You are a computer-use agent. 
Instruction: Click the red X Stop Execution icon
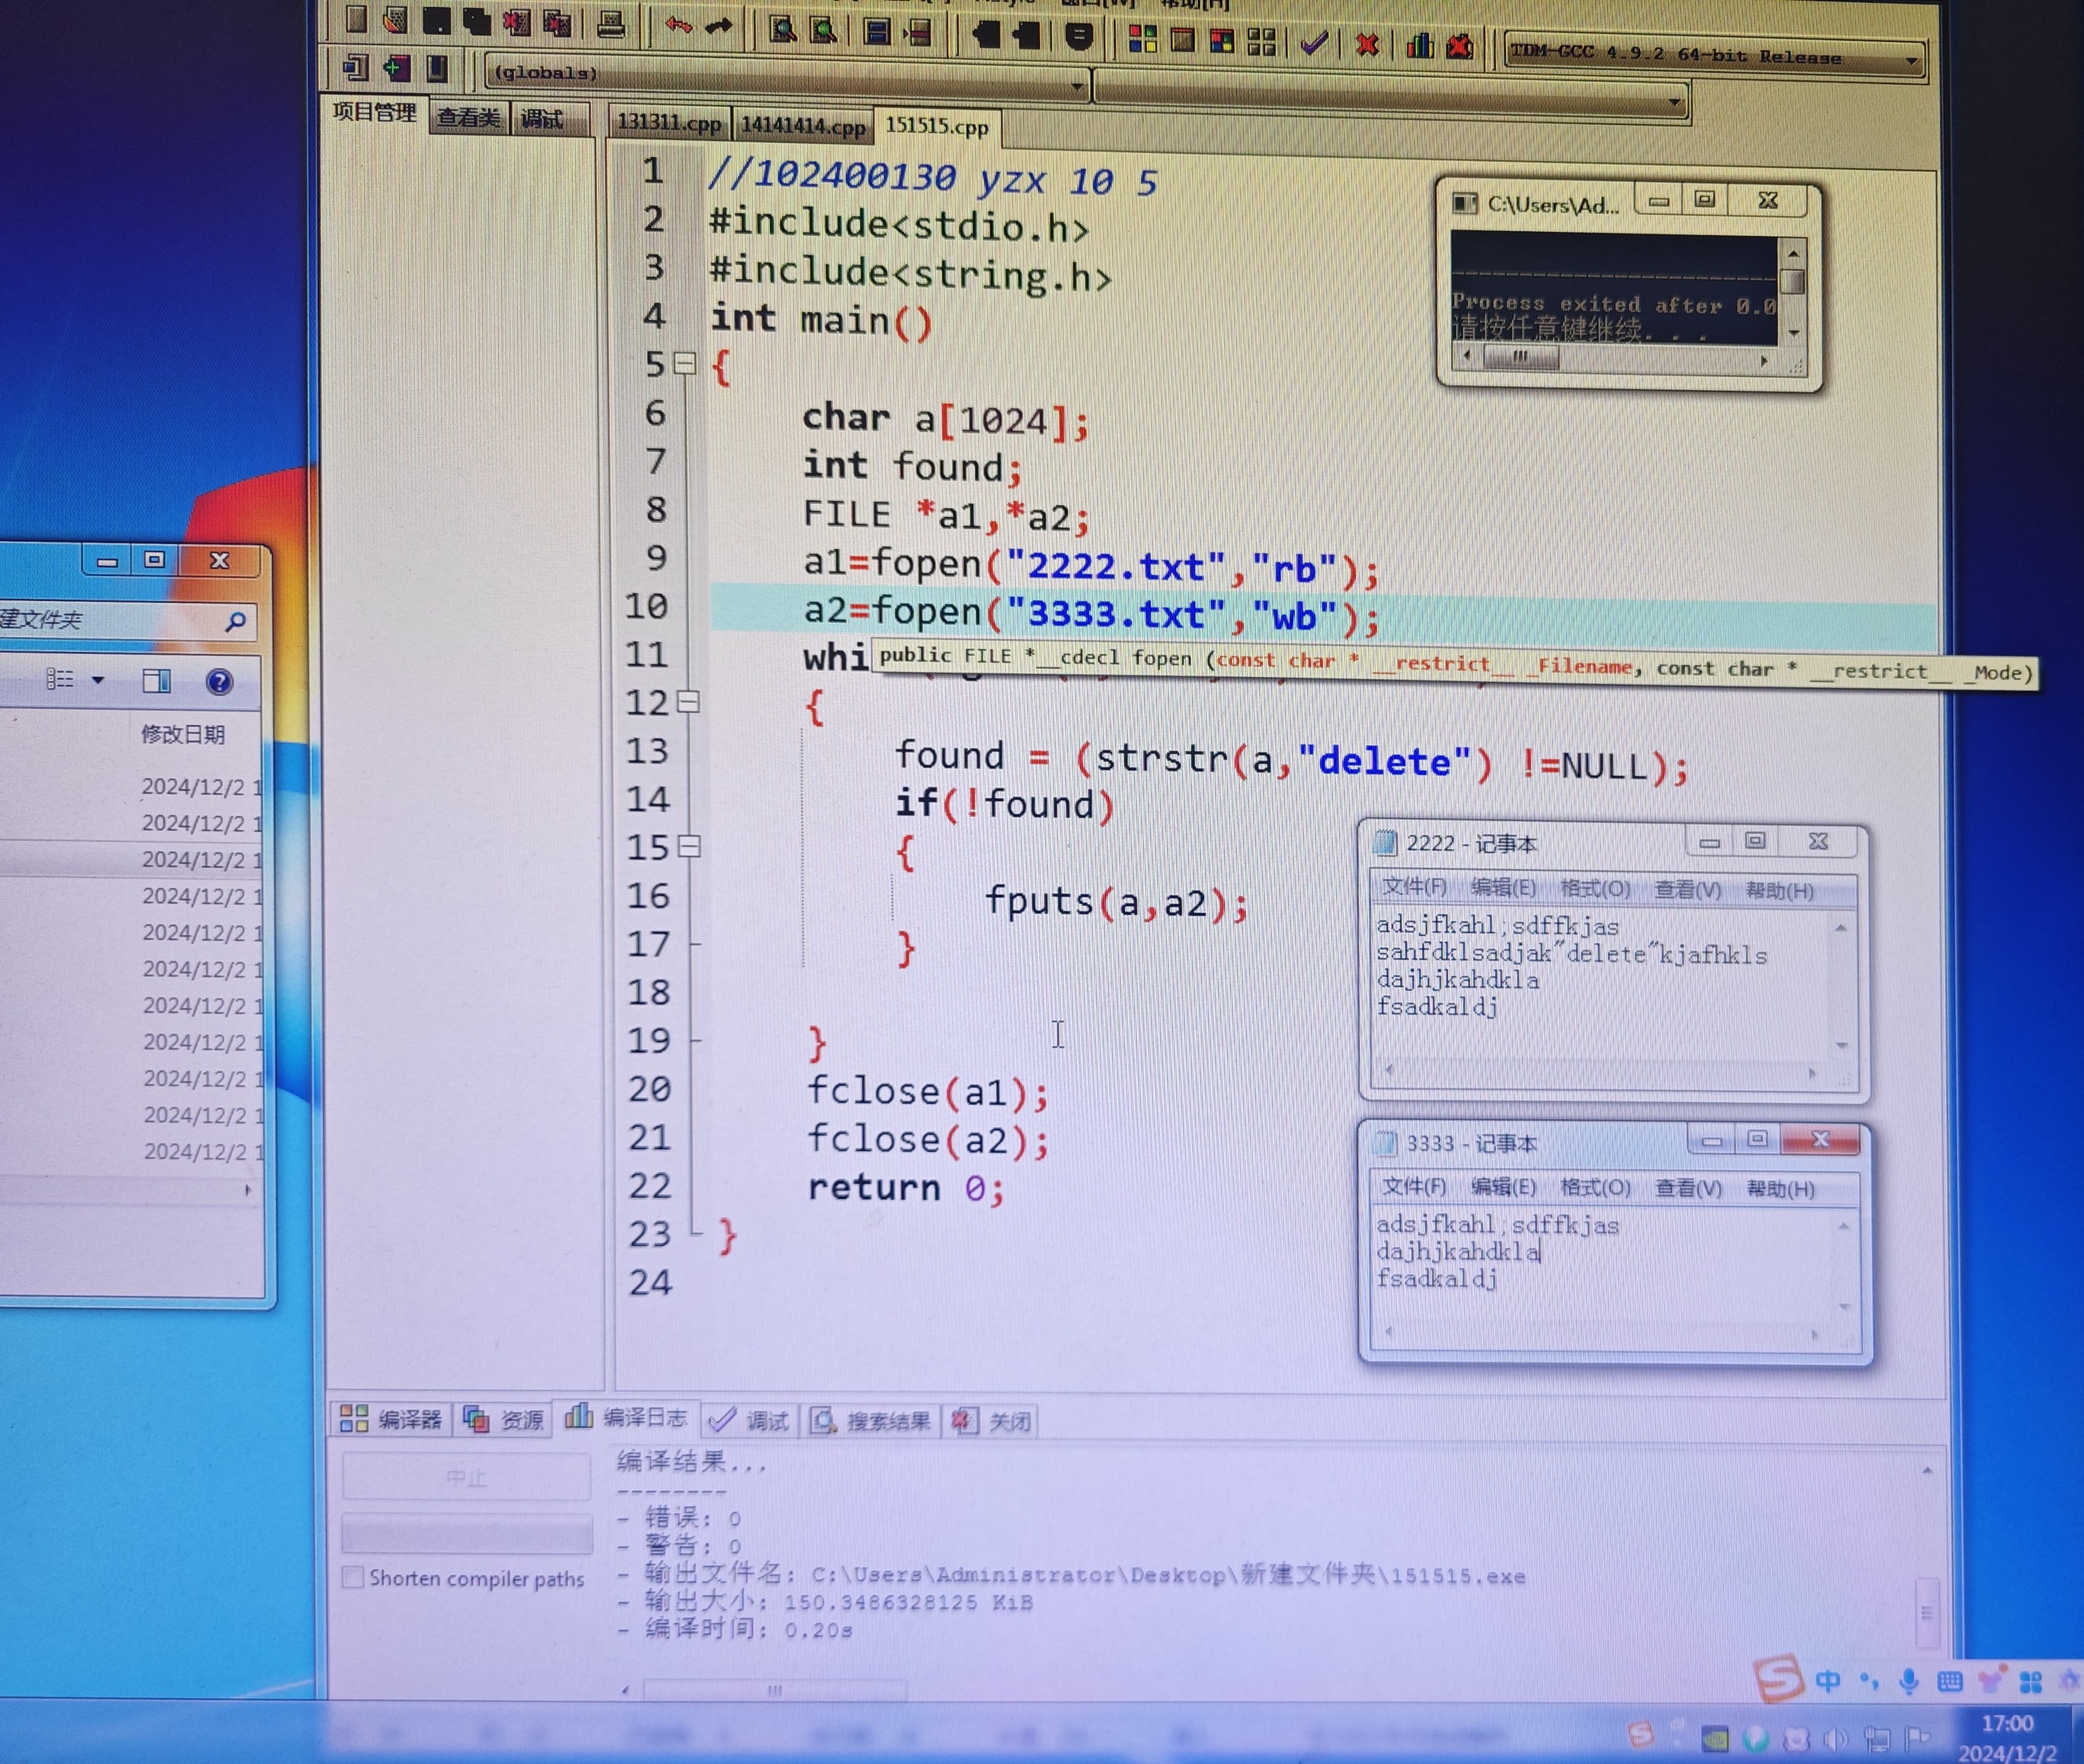(1367, 44)
